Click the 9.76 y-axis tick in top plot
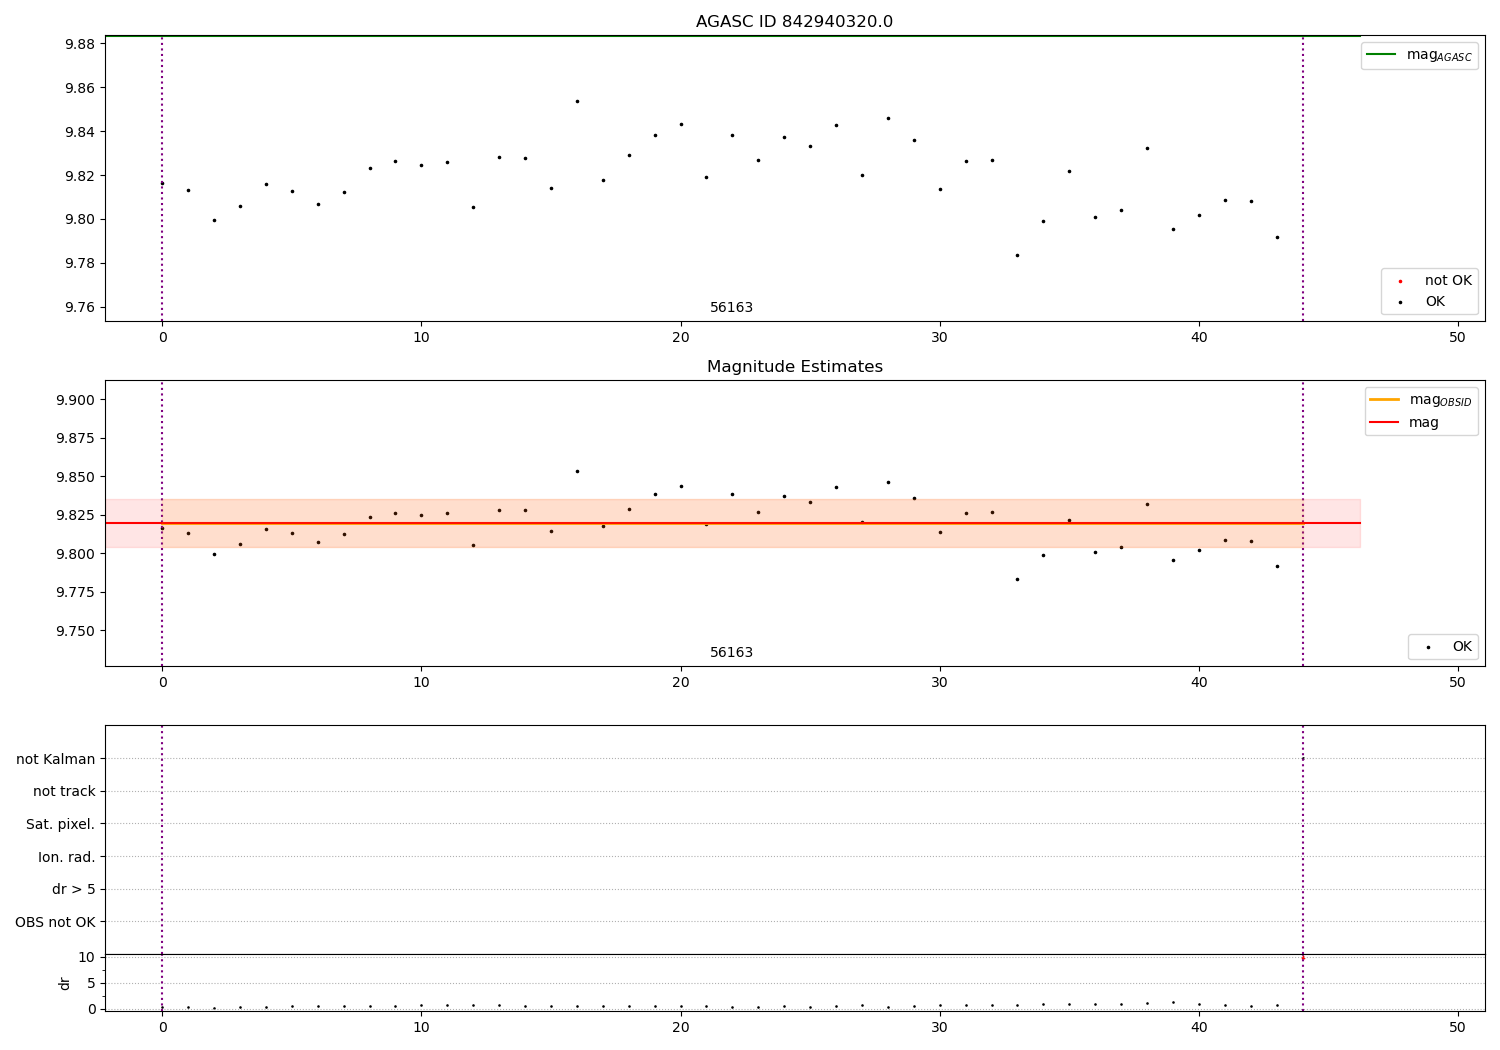1500x1050 pixels. click(79, 308)
